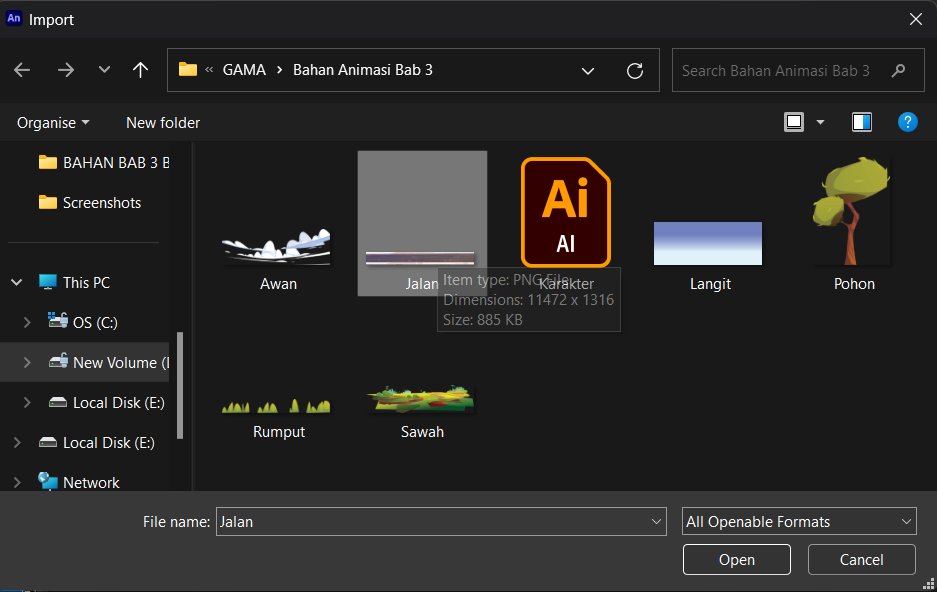
Task: Go back with the left arrow
Action: [22, 70]
